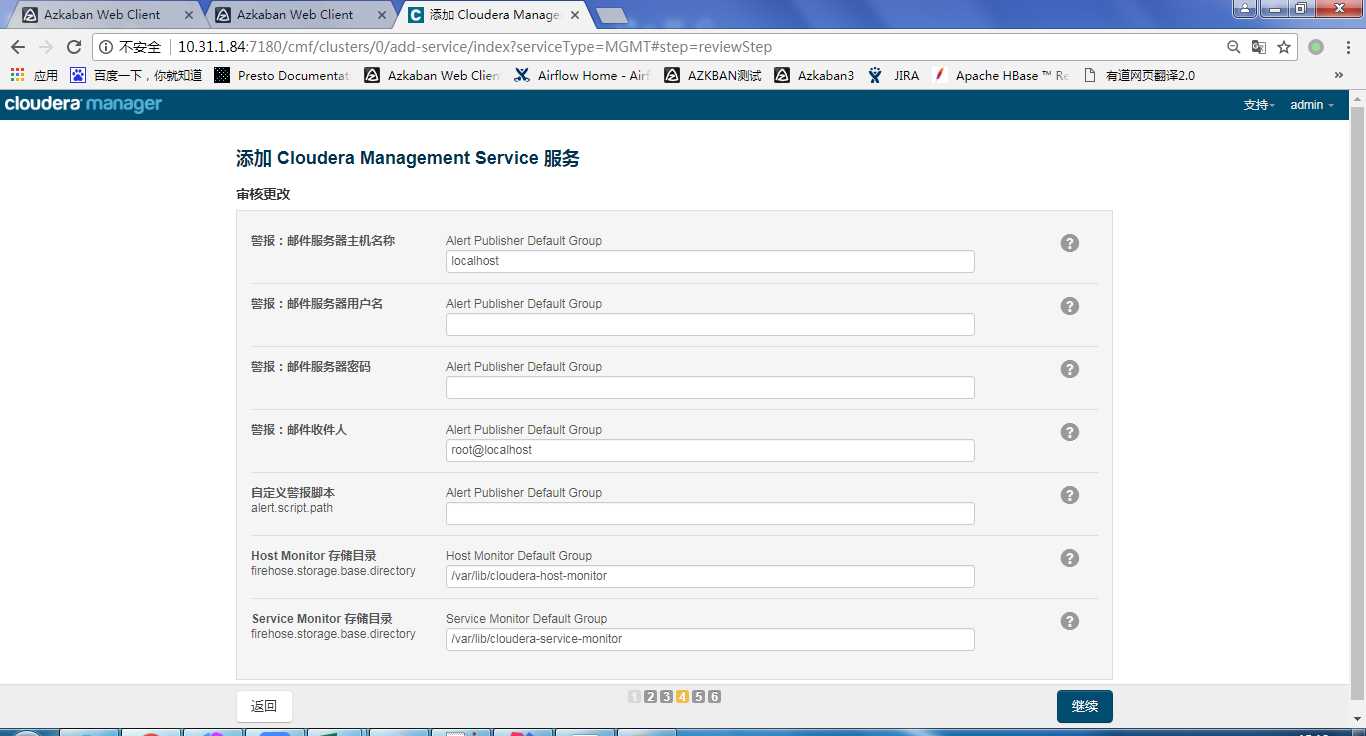This screenshot has width=1366, height=736.
Task: Expand the bookmarks overflow chevron
Action: click(x=1339, y=75)
